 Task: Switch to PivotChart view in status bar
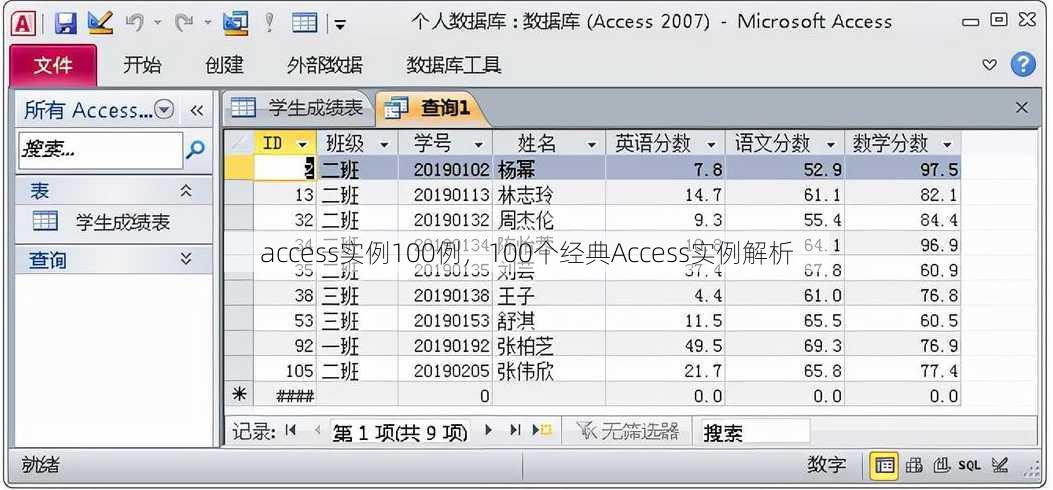942,464
